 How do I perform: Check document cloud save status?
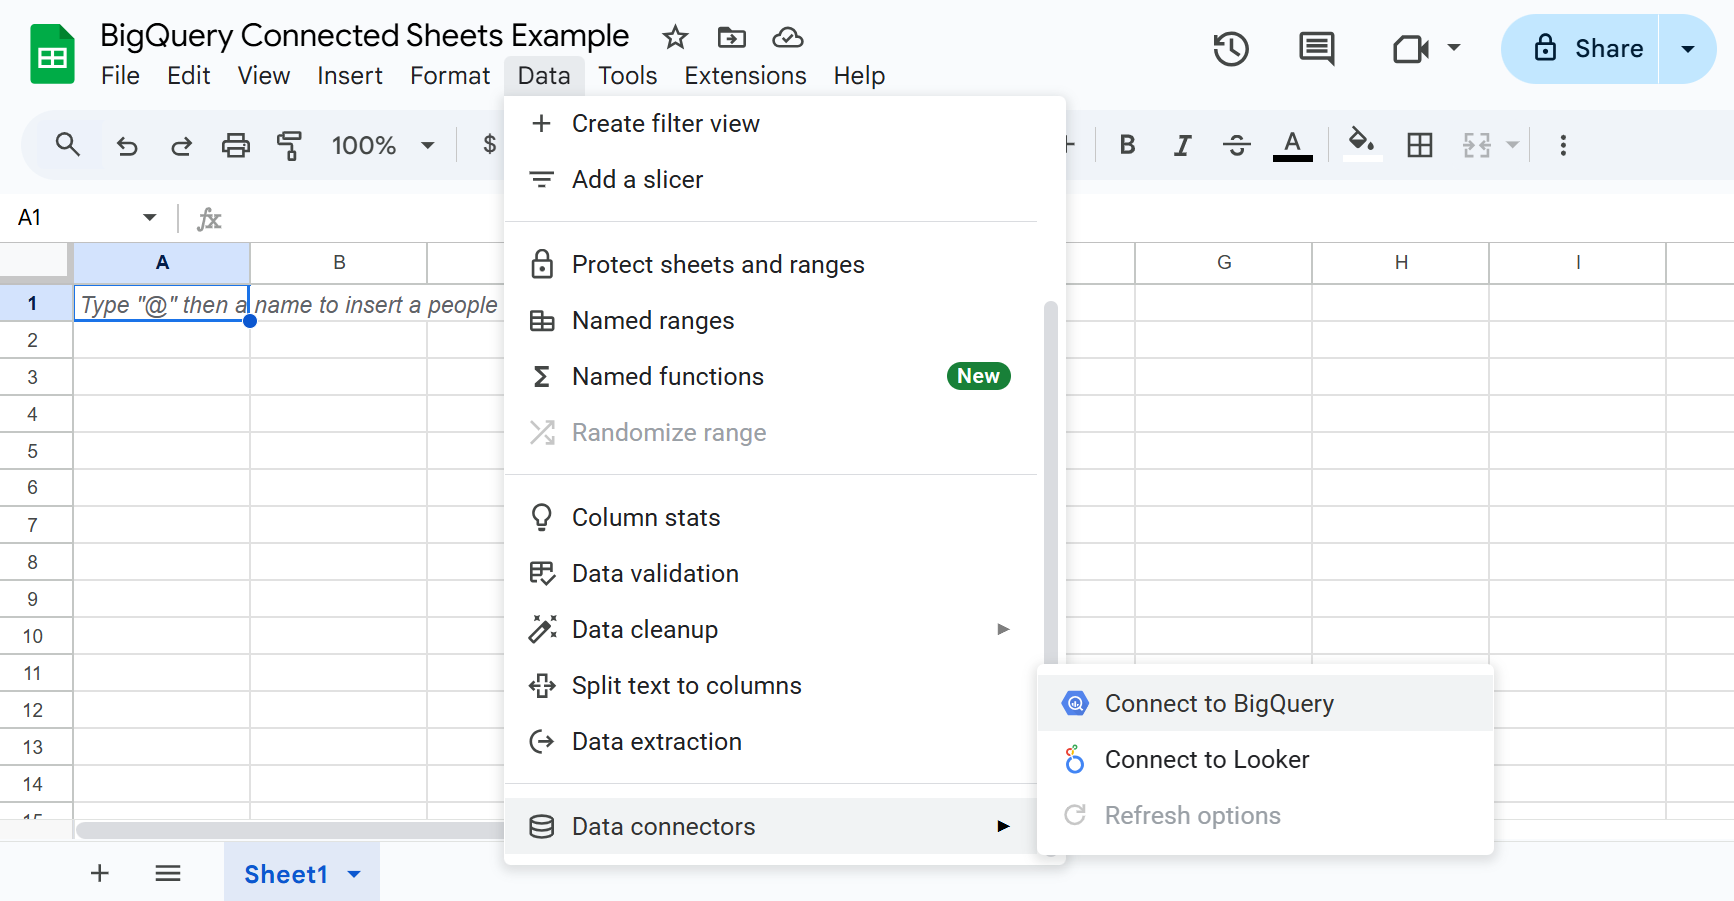788,37
